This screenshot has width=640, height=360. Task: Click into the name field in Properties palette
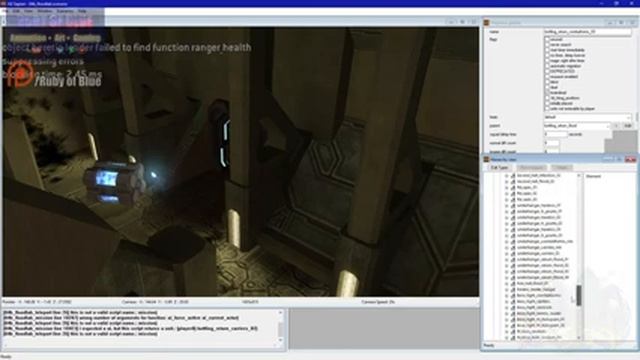587,31
